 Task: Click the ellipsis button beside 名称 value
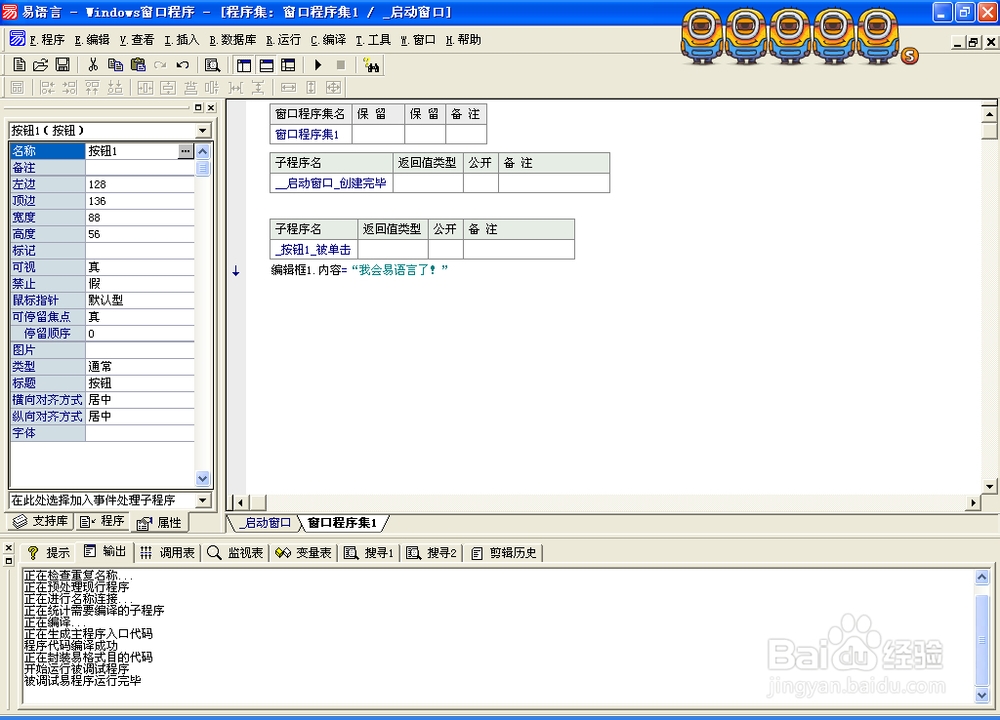185,151
